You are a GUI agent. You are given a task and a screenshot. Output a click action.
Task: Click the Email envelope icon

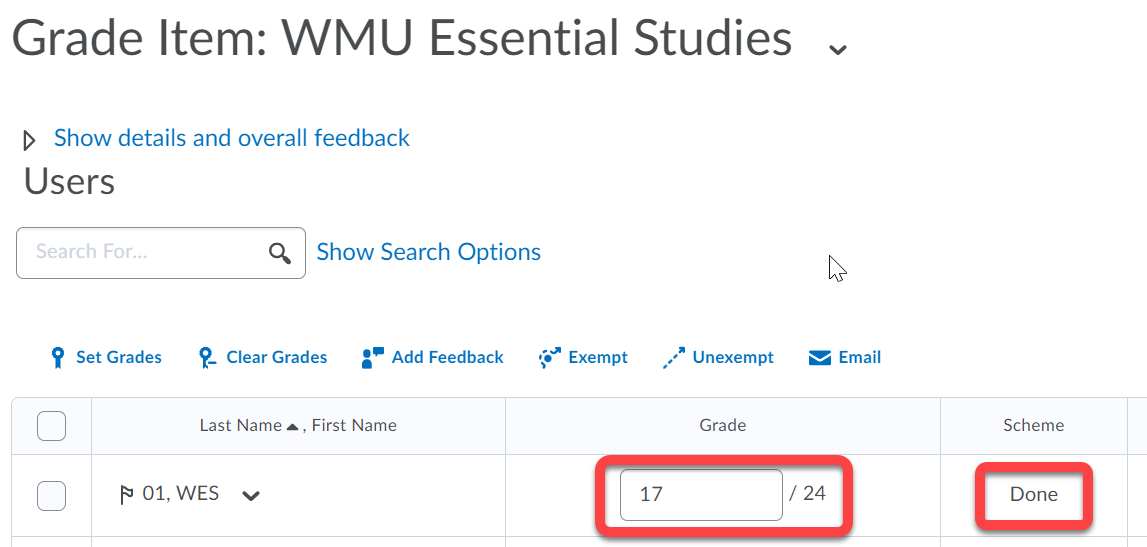click(x=820, y=358)
